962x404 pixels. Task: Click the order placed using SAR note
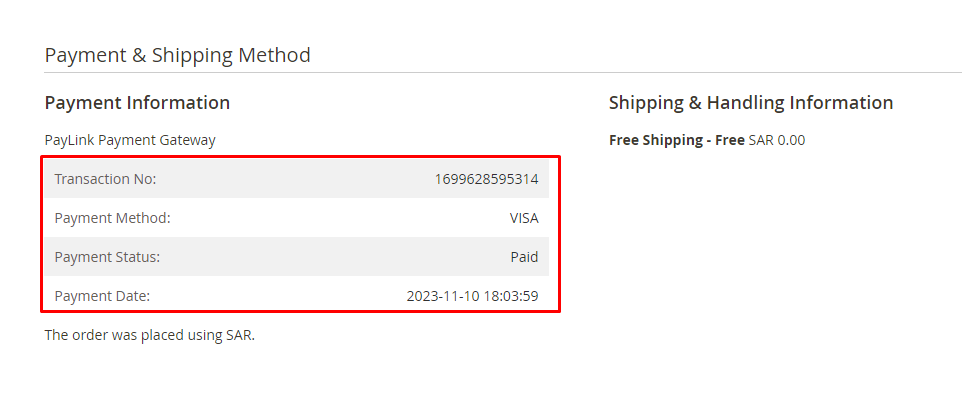click(x=150, y=335)
